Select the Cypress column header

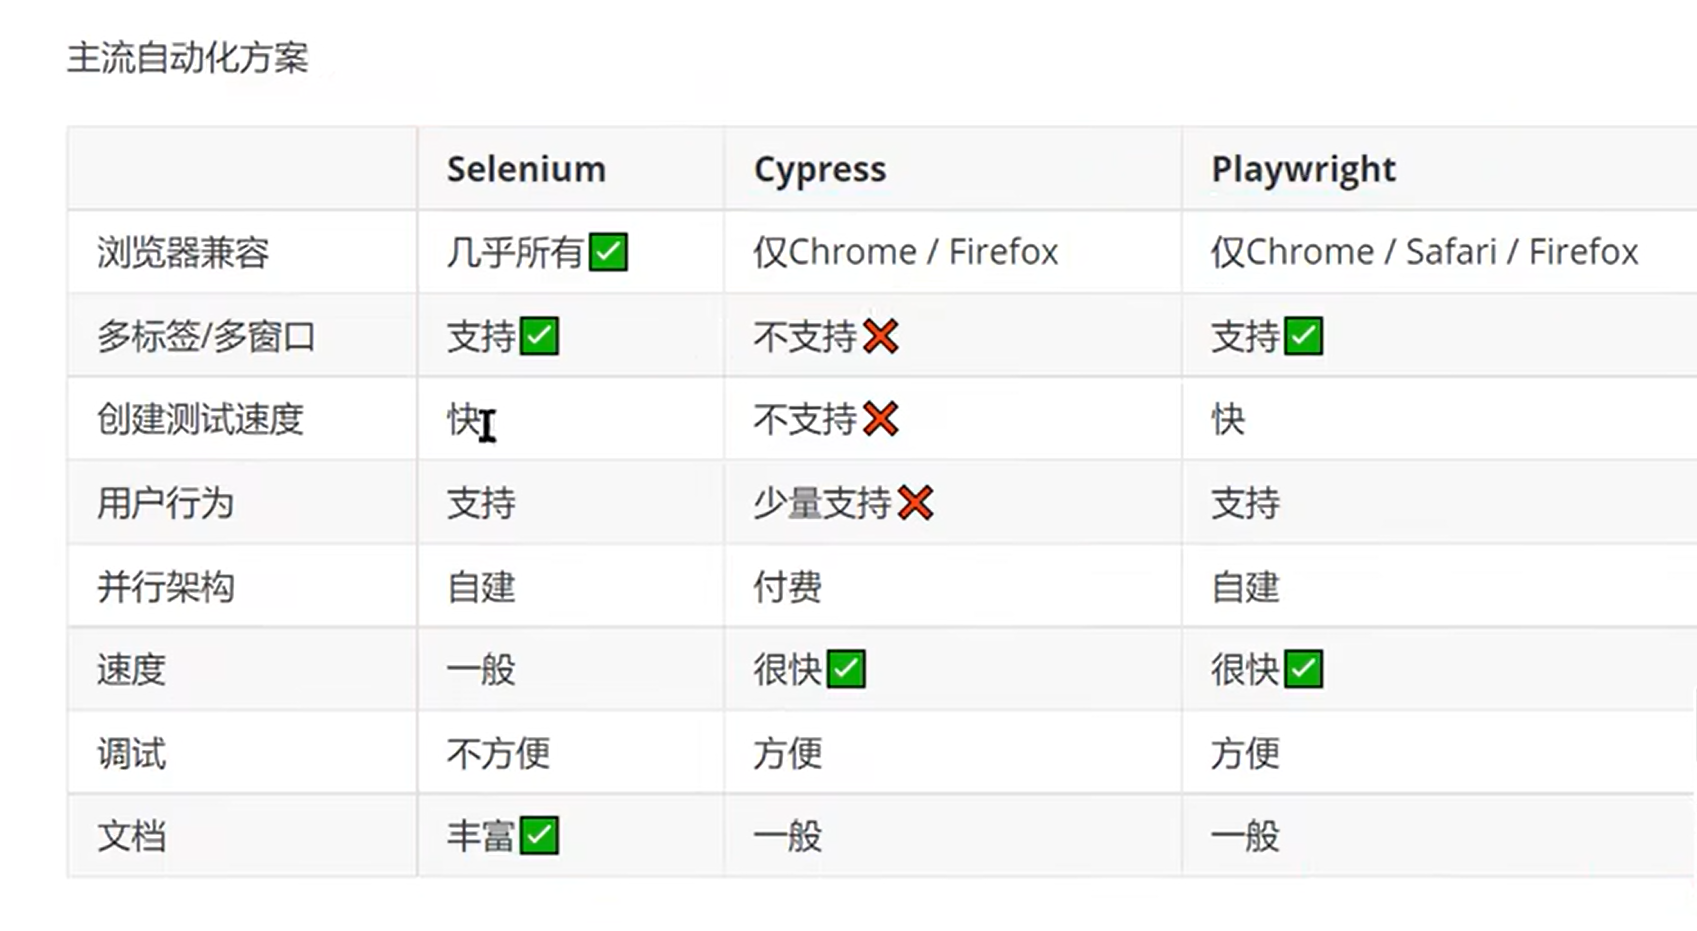(819, 169)
